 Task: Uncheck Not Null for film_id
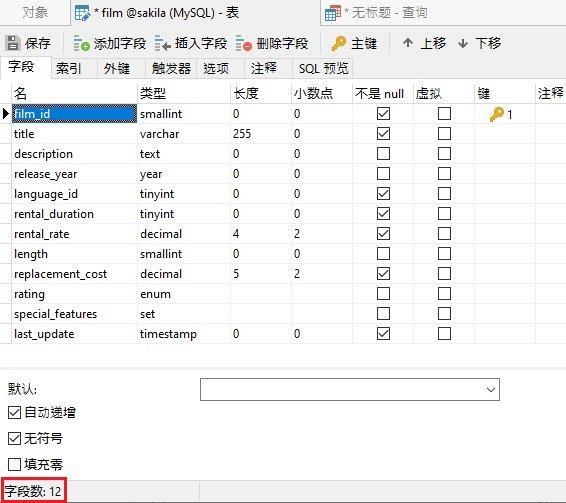tap(383, 114)
